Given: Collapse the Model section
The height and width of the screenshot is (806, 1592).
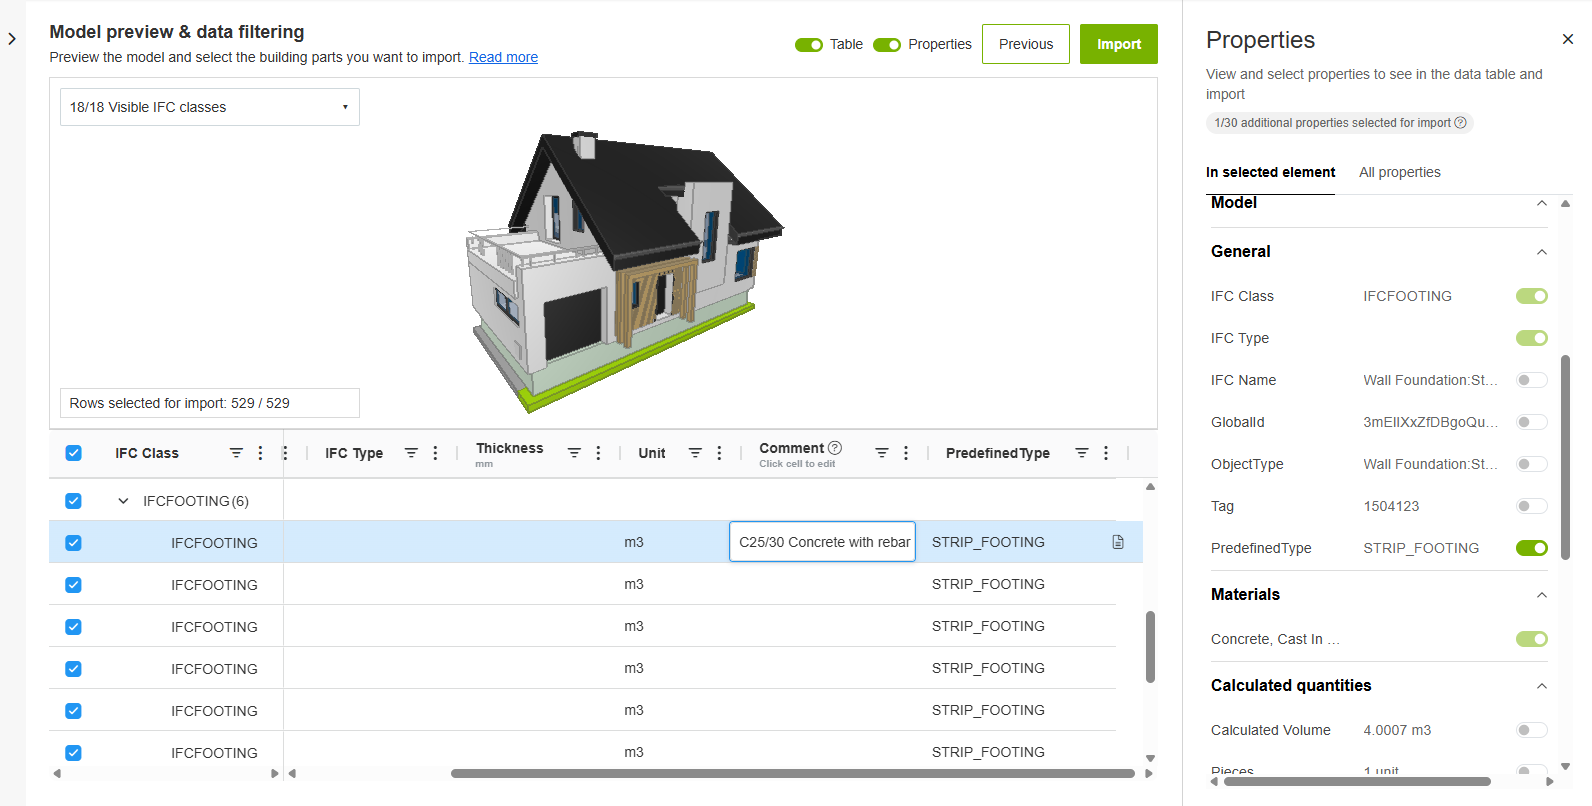Looking at the screenshot, I should (x=1542, y=203).
